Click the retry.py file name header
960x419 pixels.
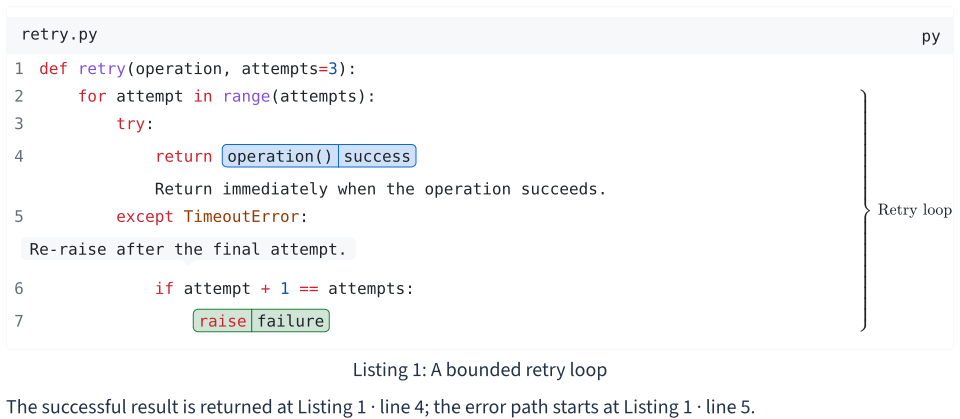click(59, 35)
